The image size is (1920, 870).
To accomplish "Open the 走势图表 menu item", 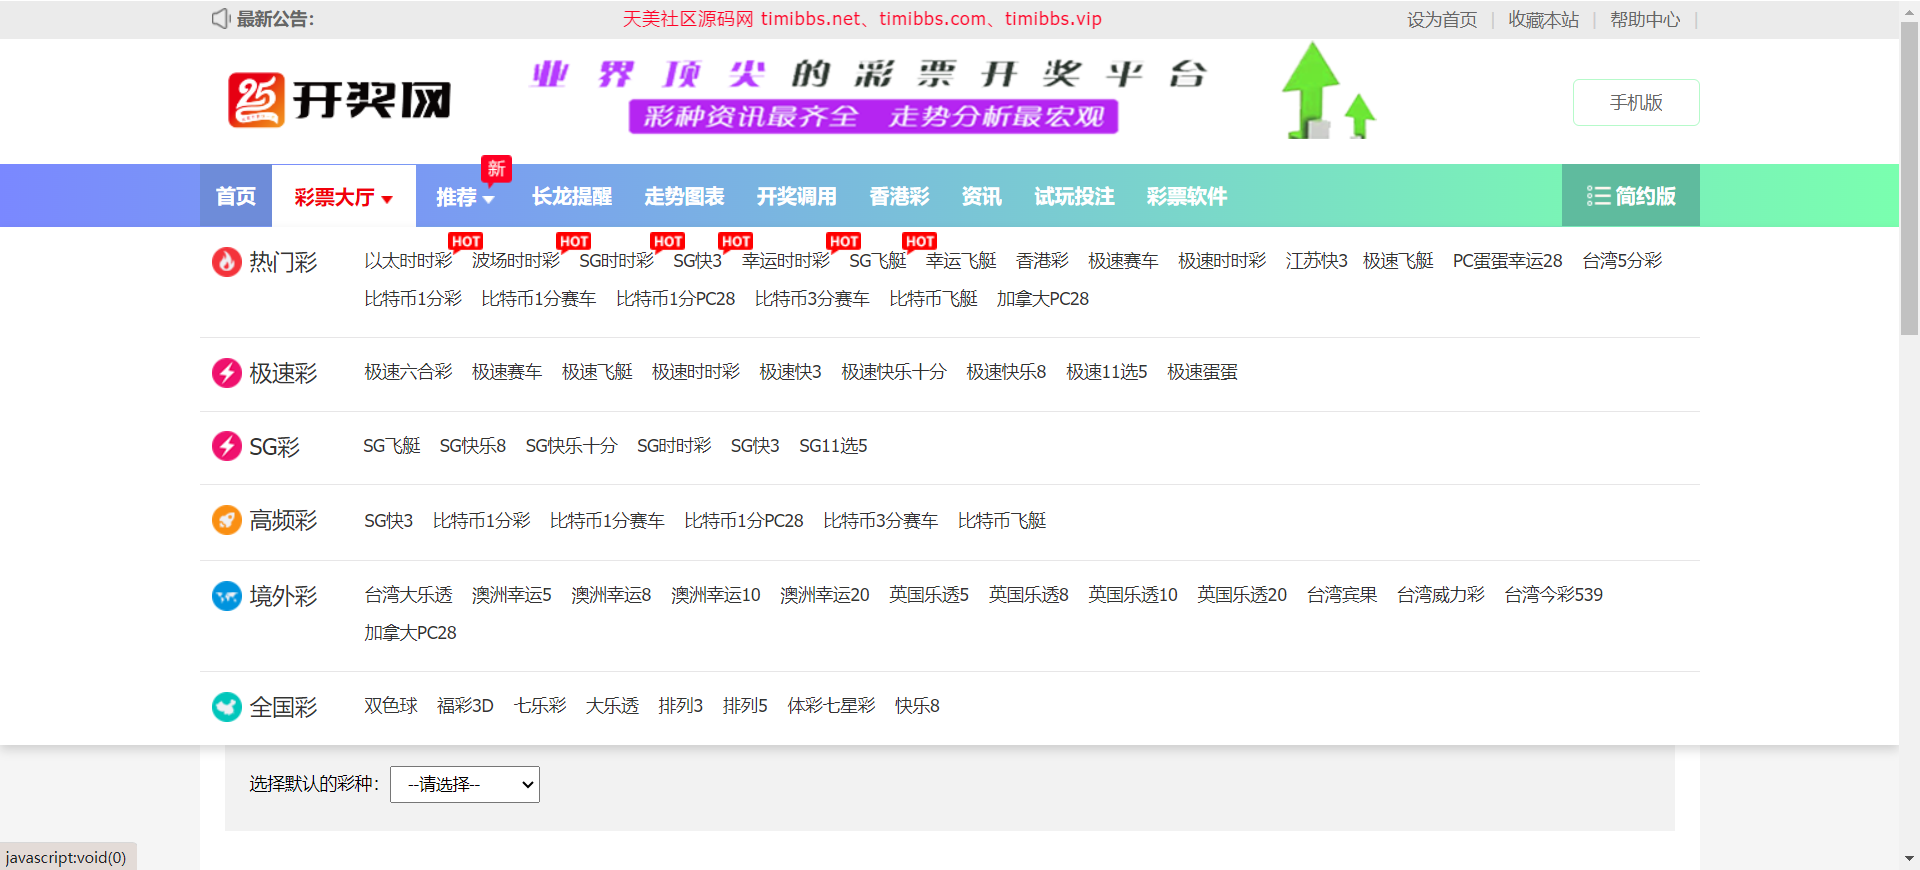I will (684, 196).
